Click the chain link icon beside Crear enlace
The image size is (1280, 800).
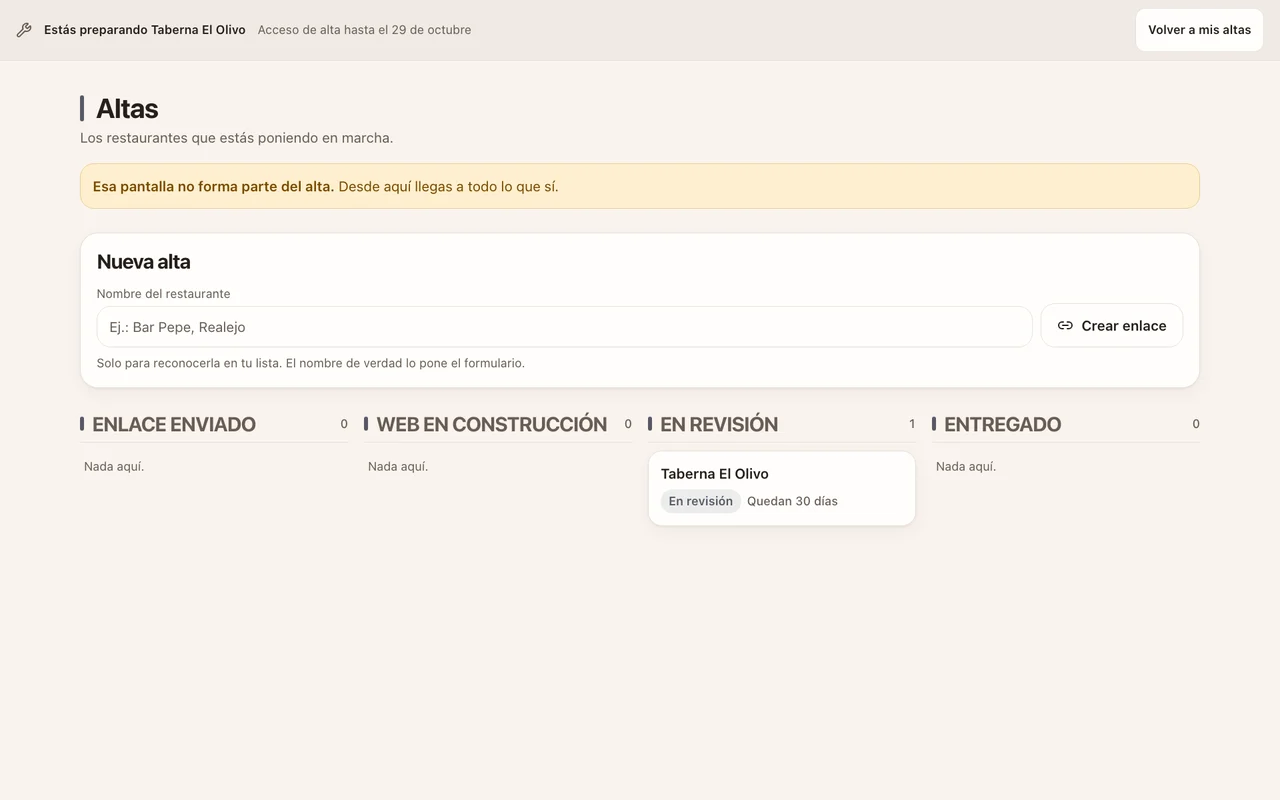(1065, 326)
